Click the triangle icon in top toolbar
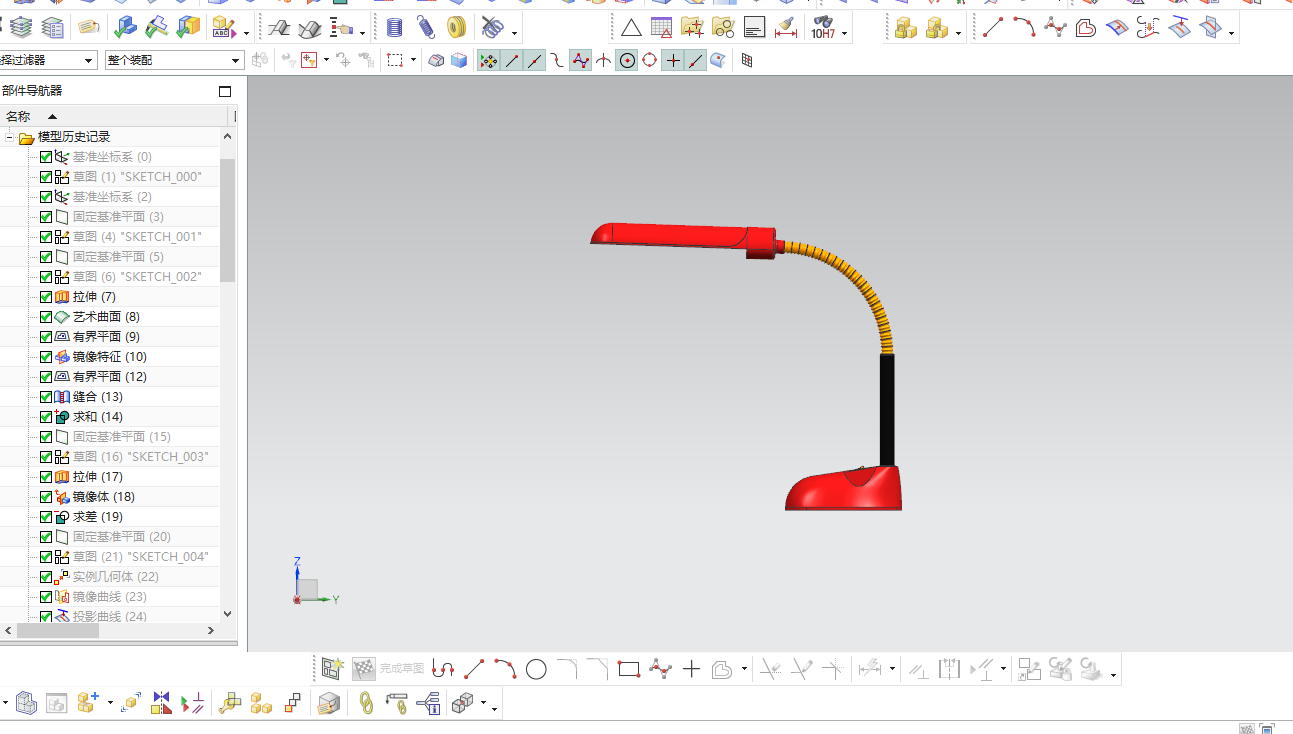The image size is (1293, 734). [630, 28]
